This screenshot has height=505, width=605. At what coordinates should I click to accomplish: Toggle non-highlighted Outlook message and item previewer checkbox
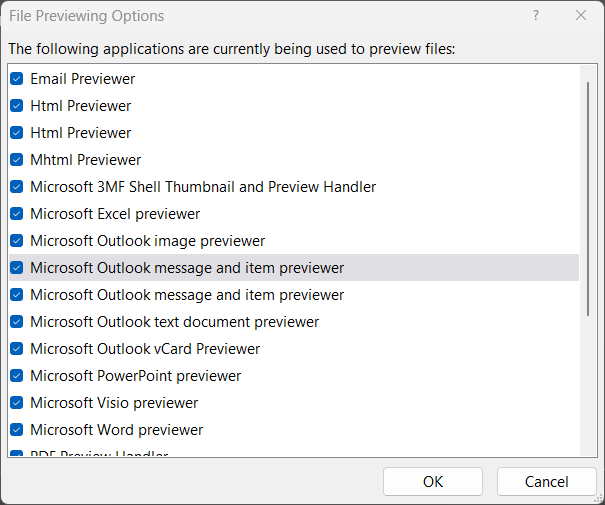(17, 295)
